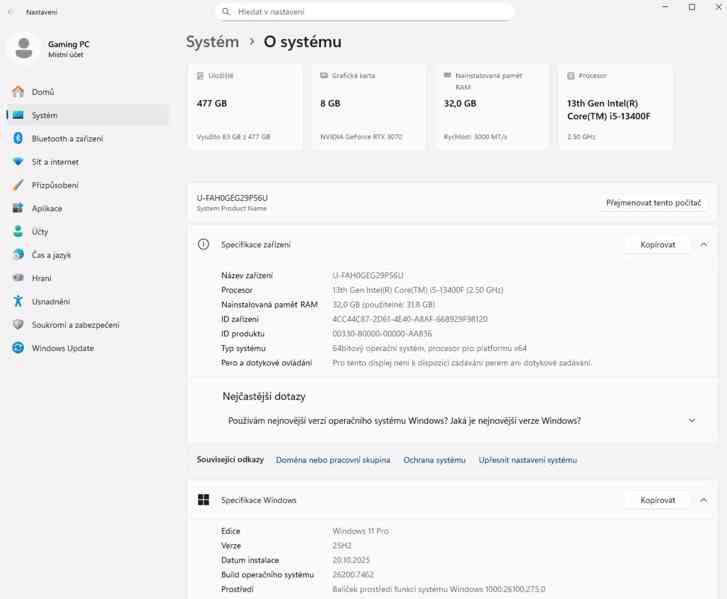
Task: Open Přizpůsobení with the brush icon
Action: (x=18, y=185)
